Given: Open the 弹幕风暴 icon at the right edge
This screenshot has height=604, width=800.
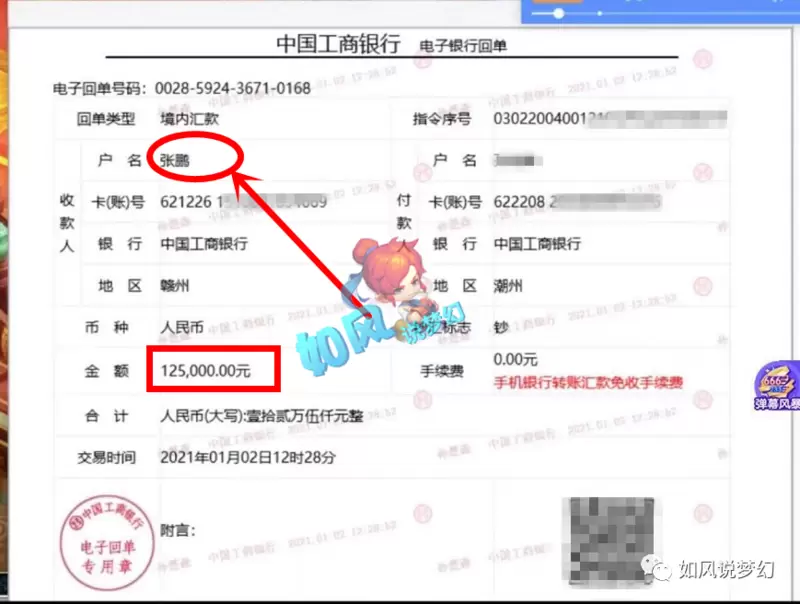Looking at the screenshot, I should pyautogui.click(x=777, y=385).
